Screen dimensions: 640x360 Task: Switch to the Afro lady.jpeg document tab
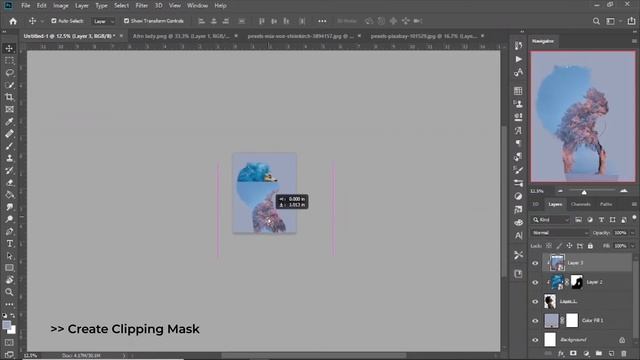coord(182,36)
